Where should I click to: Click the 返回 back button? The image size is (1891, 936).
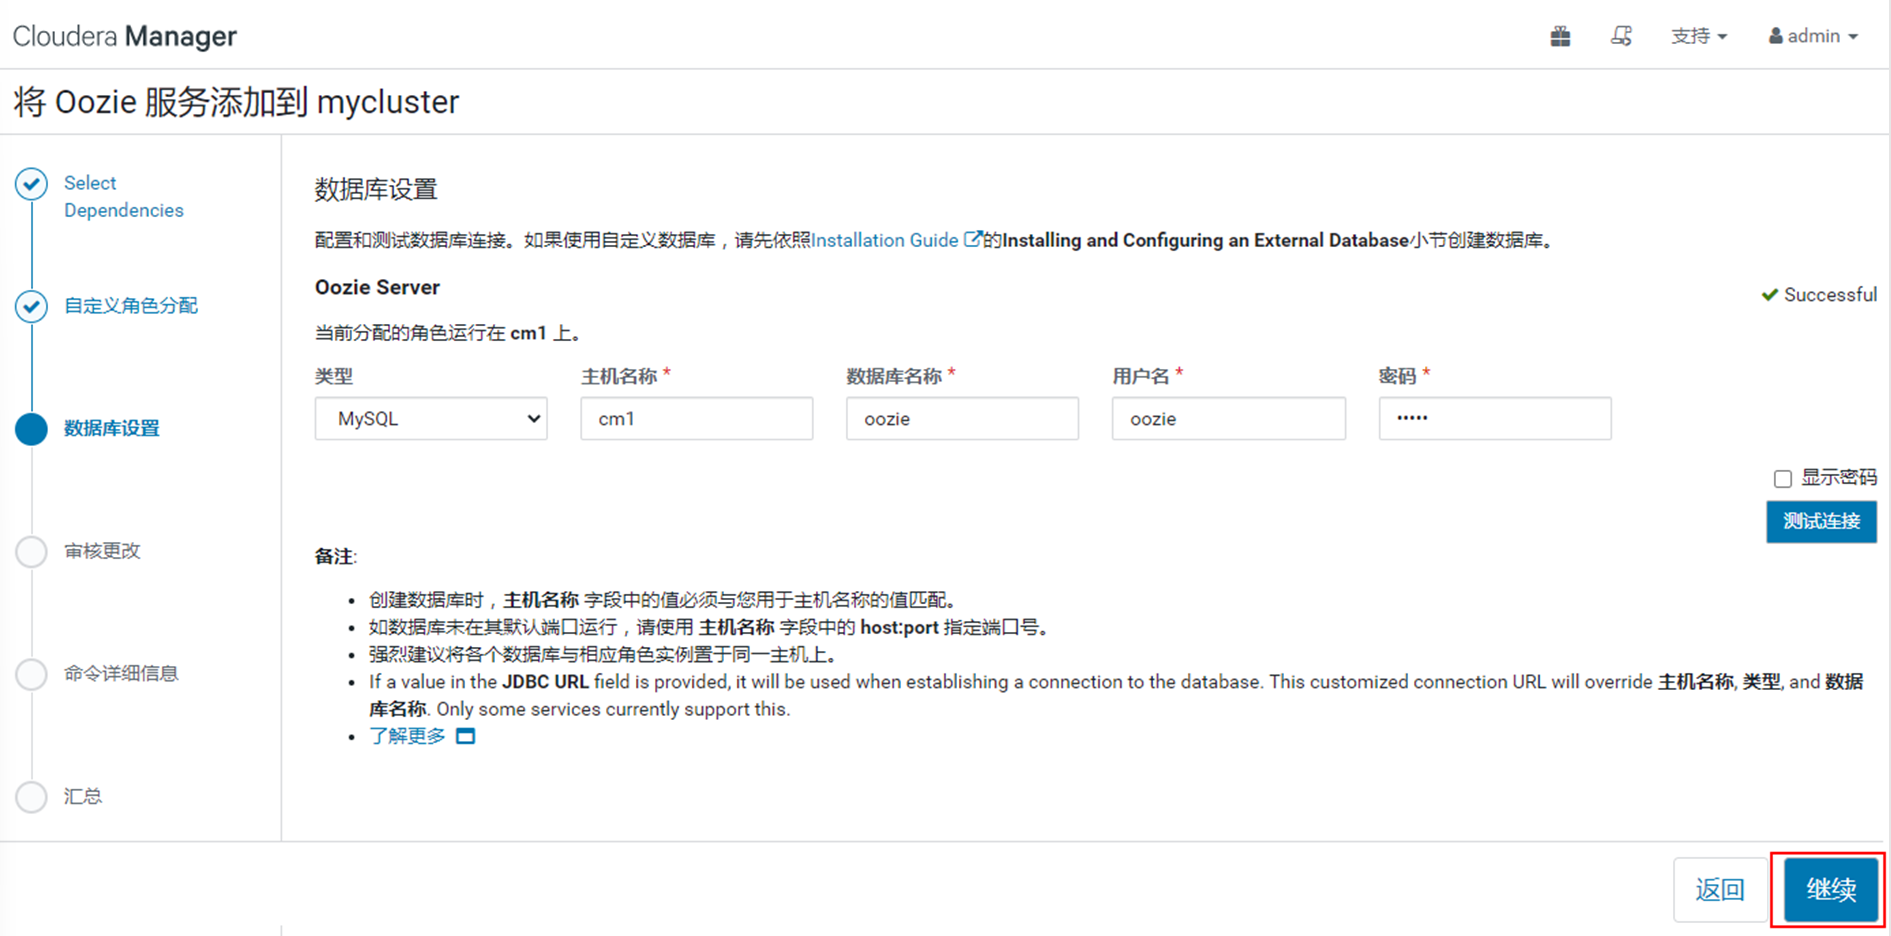[1720, 889]
